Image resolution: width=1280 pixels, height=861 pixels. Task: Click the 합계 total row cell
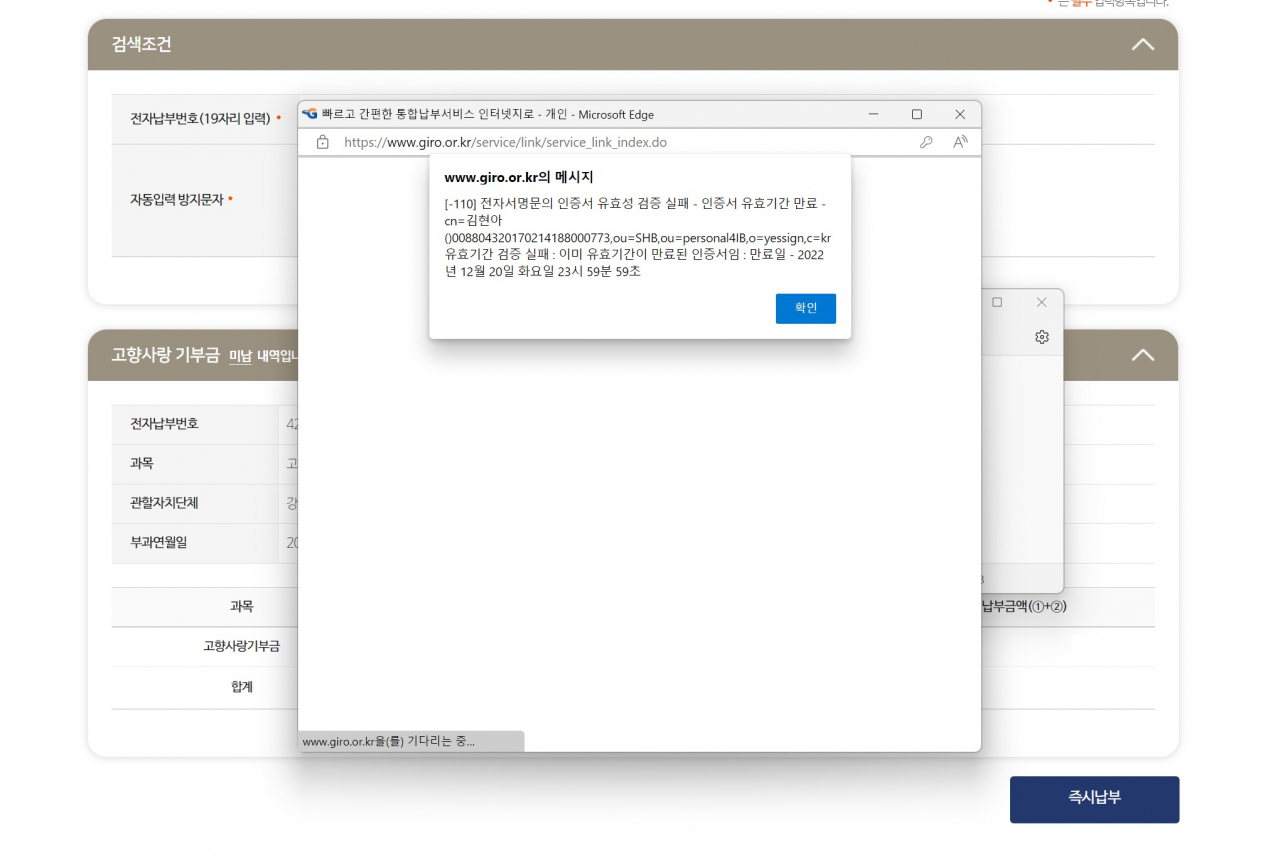coord(241,687)
